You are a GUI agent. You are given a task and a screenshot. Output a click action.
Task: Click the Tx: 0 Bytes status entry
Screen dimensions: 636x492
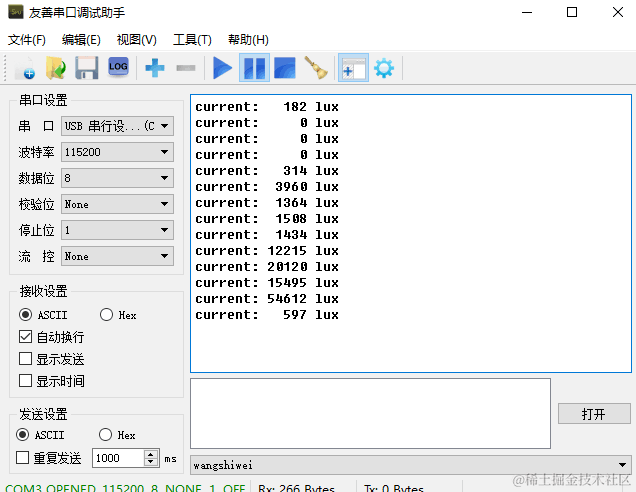(394, 488)
